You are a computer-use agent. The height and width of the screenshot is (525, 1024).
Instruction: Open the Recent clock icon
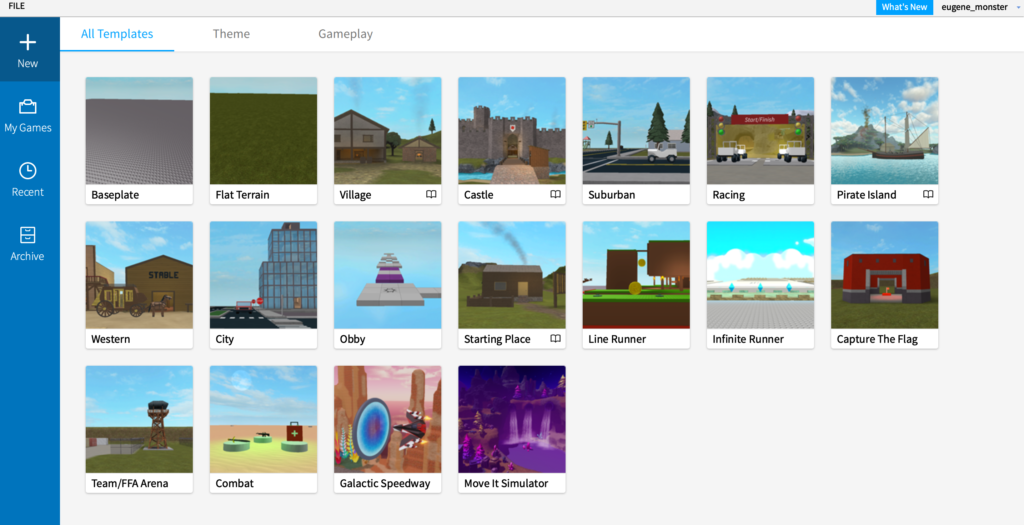click(27, 170)
